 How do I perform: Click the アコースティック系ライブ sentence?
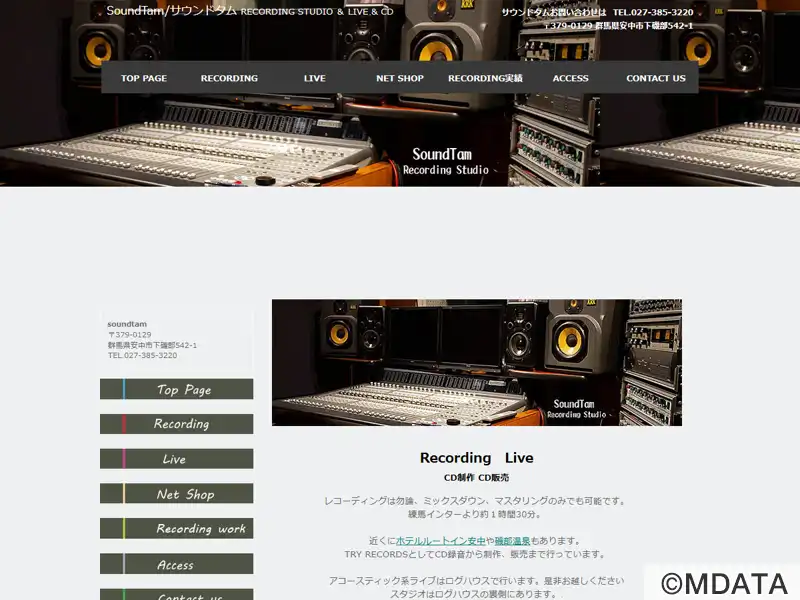coord(477,581)
